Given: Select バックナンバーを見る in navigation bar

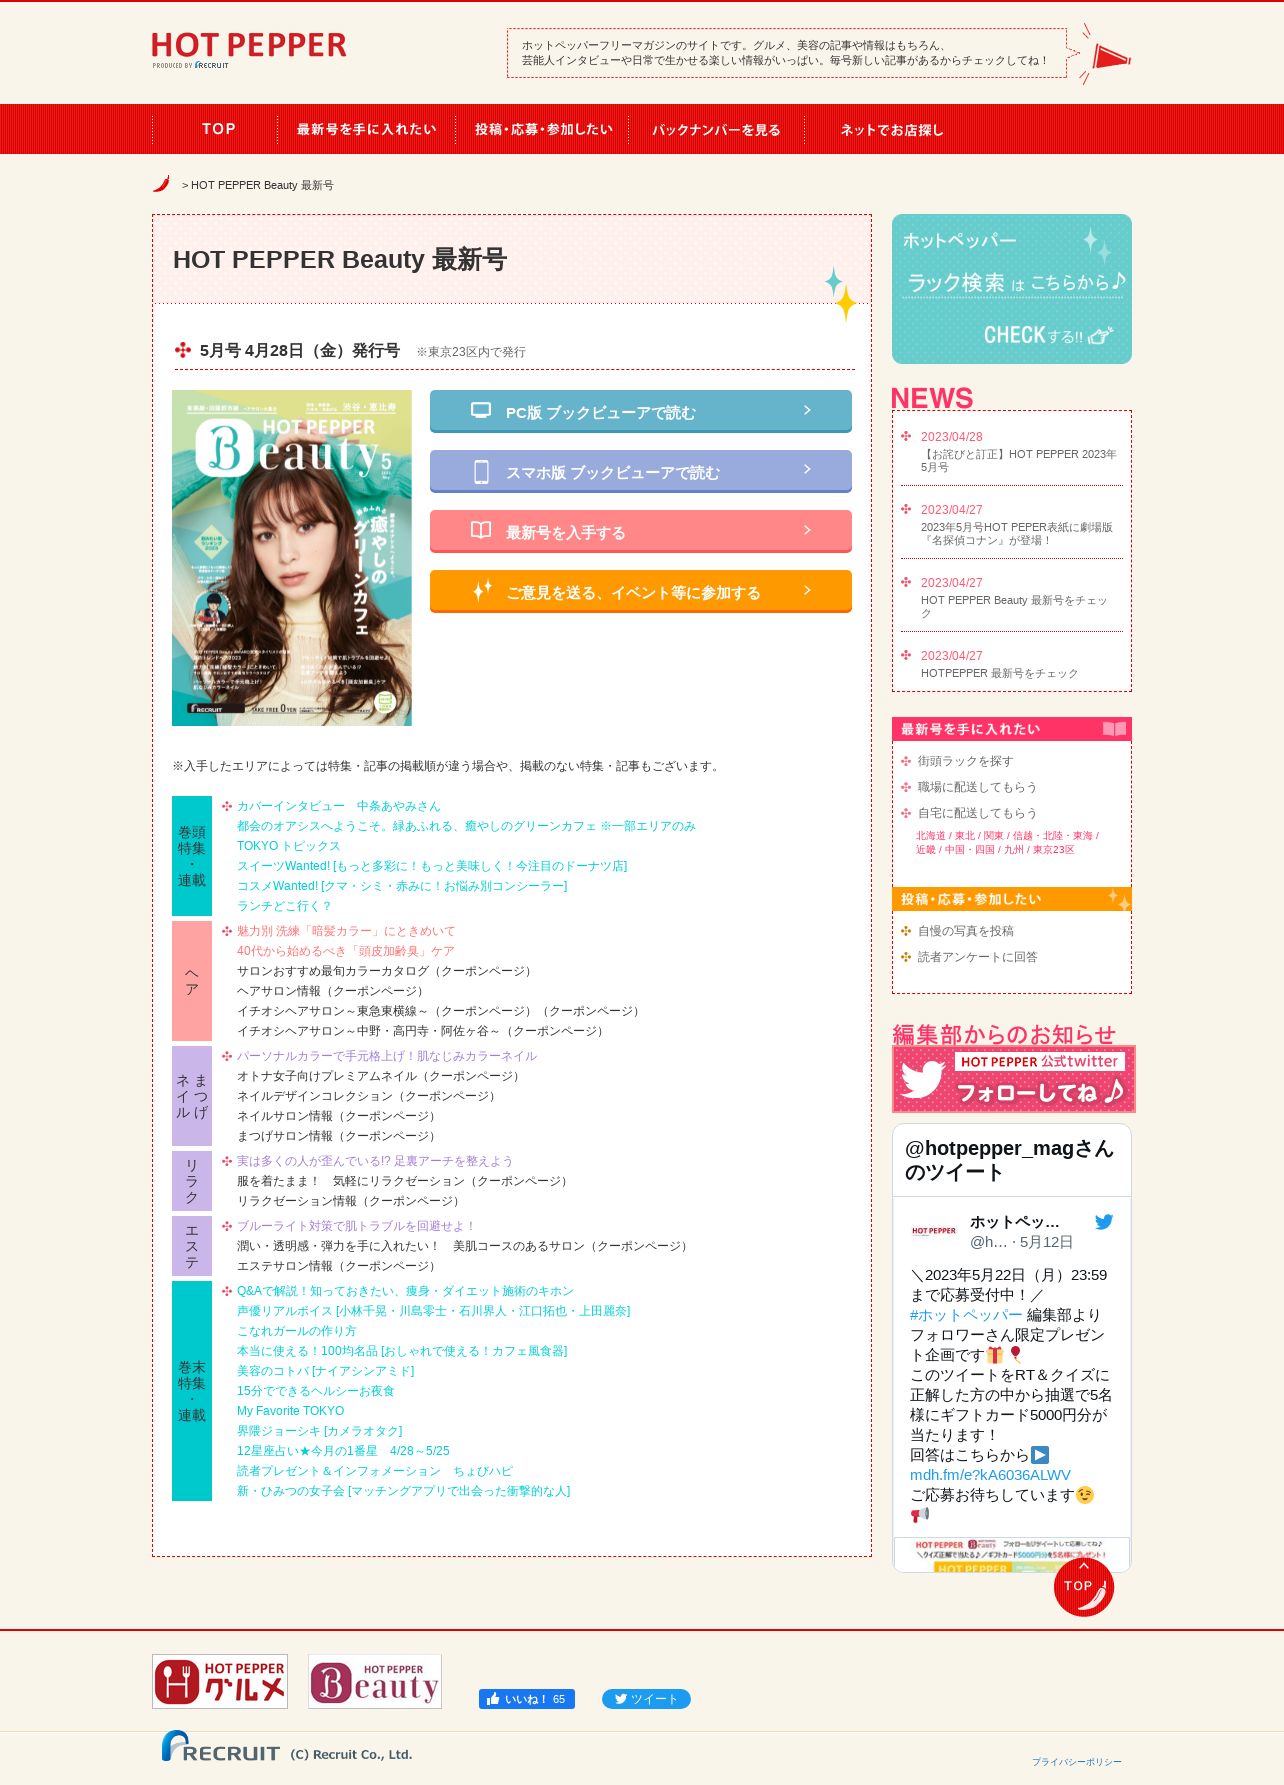Looking at the screenshot, I should 716,129.
